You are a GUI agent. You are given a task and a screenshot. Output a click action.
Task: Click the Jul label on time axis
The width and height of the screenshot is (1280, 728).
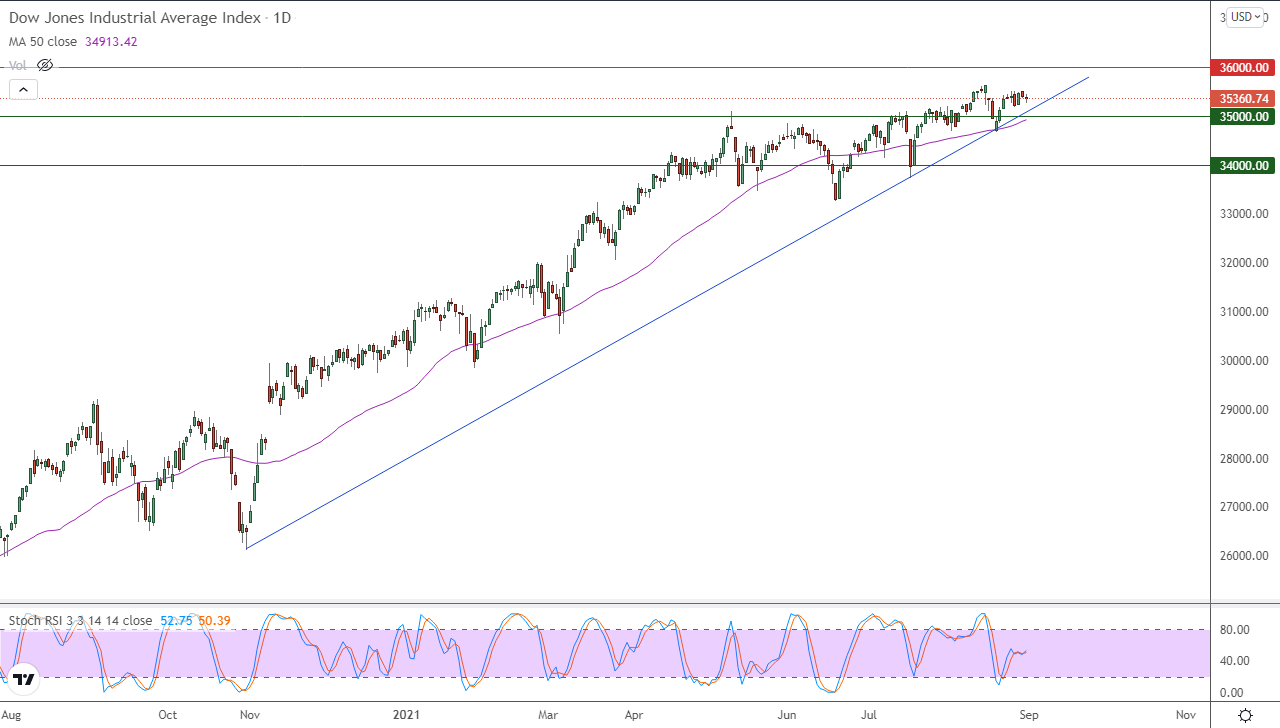click(x=870, y=715)
